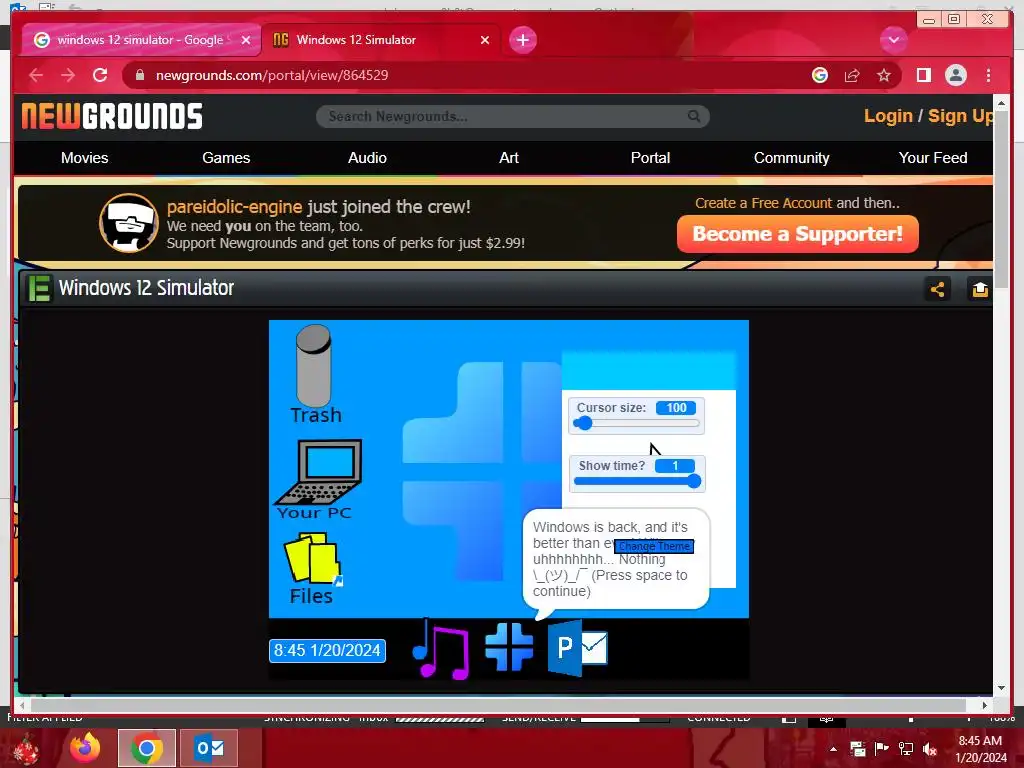Open the Games menu

[x=226, y=158]
